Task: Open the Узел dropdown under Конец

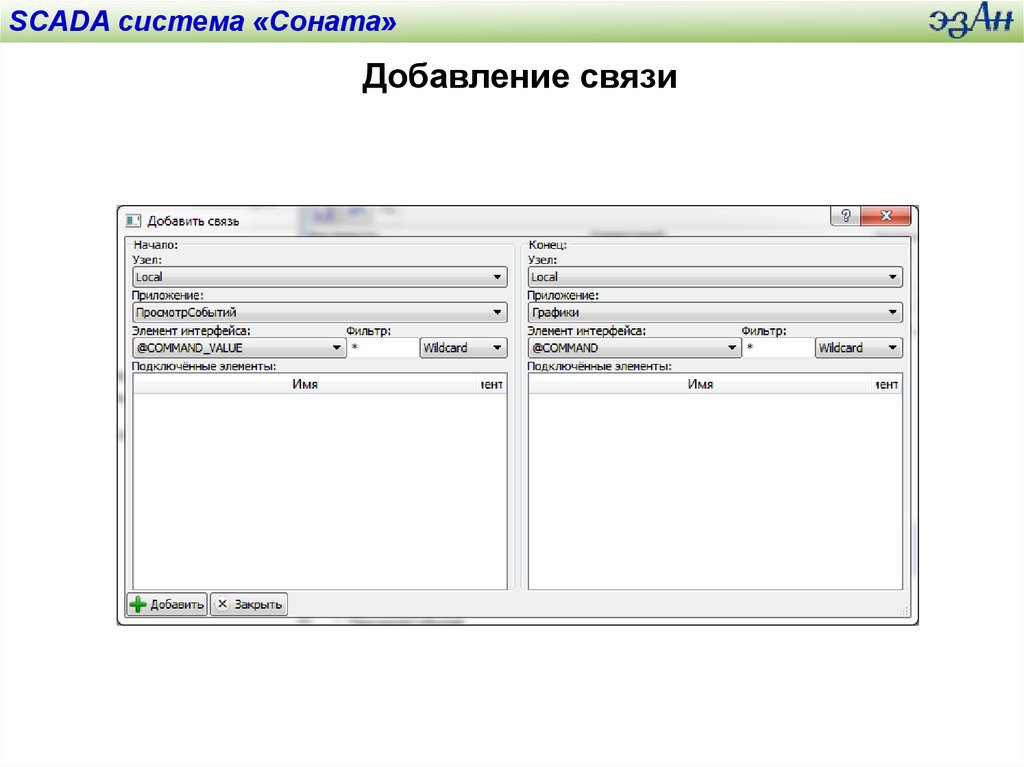Action: (715, 277)
